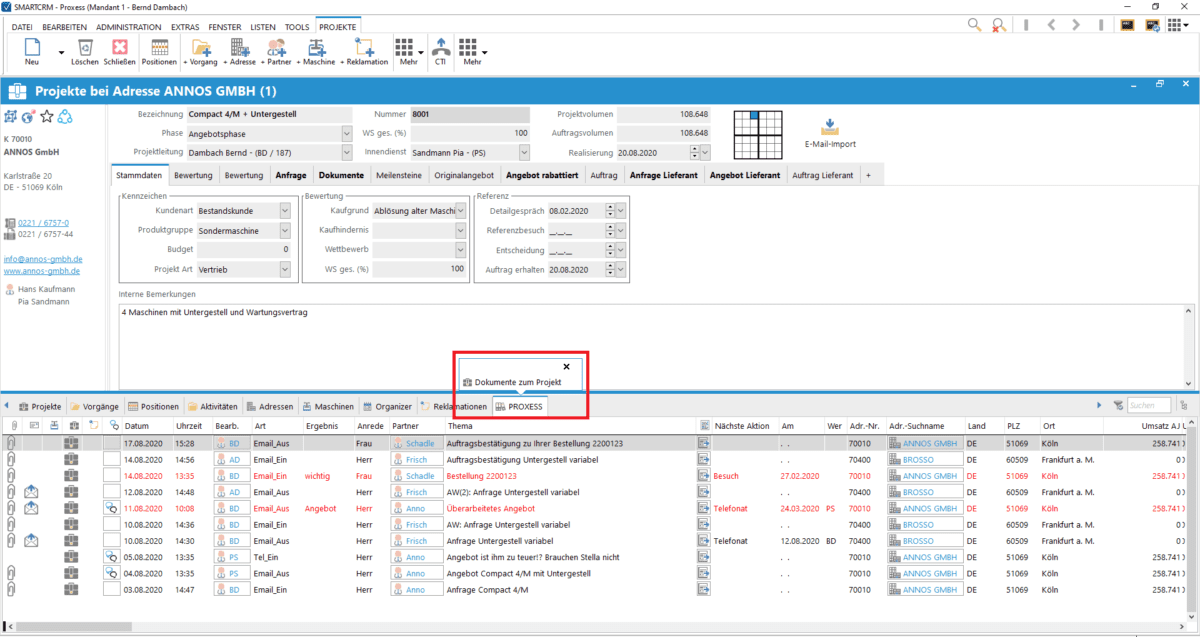
Task: Open the E-Mail-Import function
Action: click(x=829, y=128)
